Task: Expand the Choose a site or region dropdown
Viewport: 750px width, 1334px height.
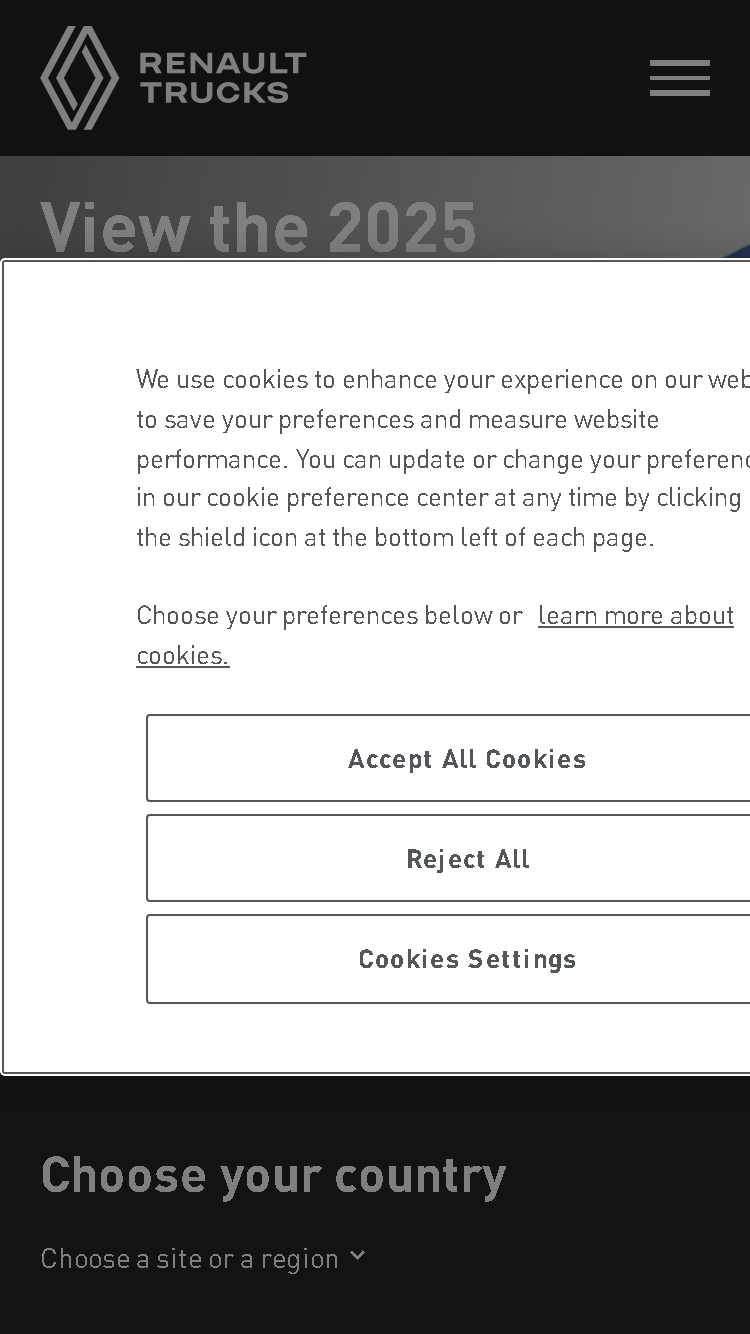Action: click(x=203, y=1258)
